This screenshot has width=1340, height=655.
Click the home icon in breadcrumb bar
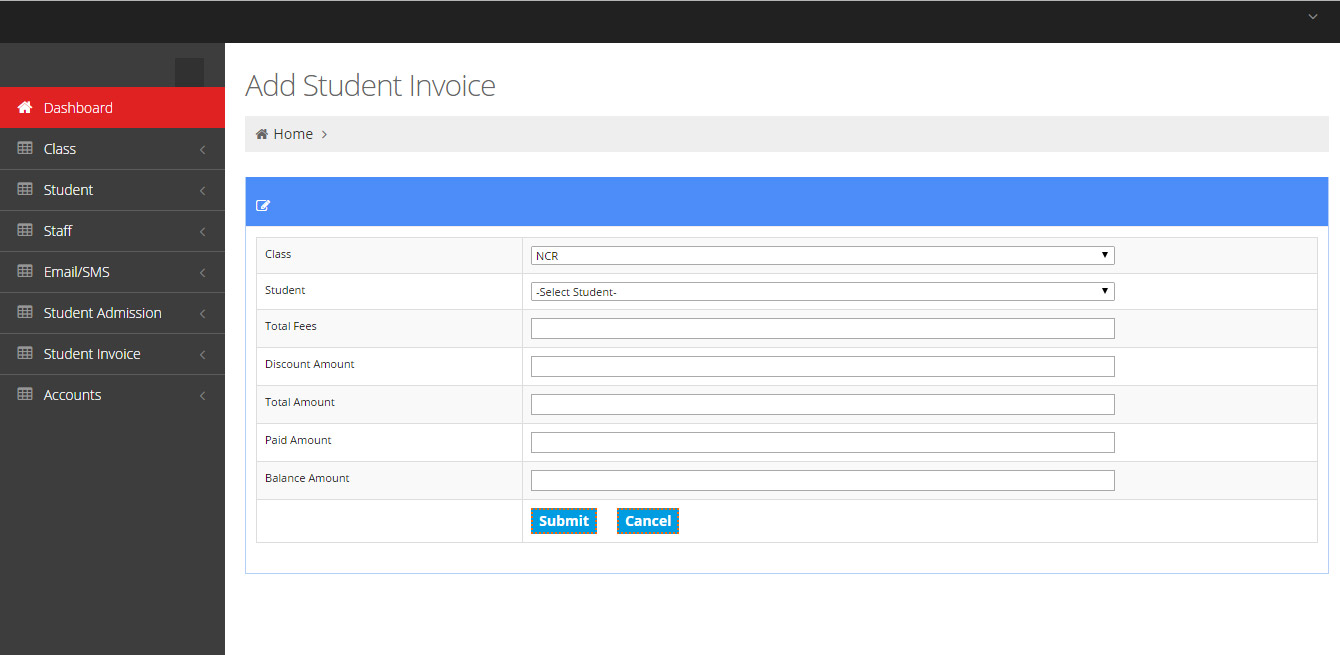262,134
